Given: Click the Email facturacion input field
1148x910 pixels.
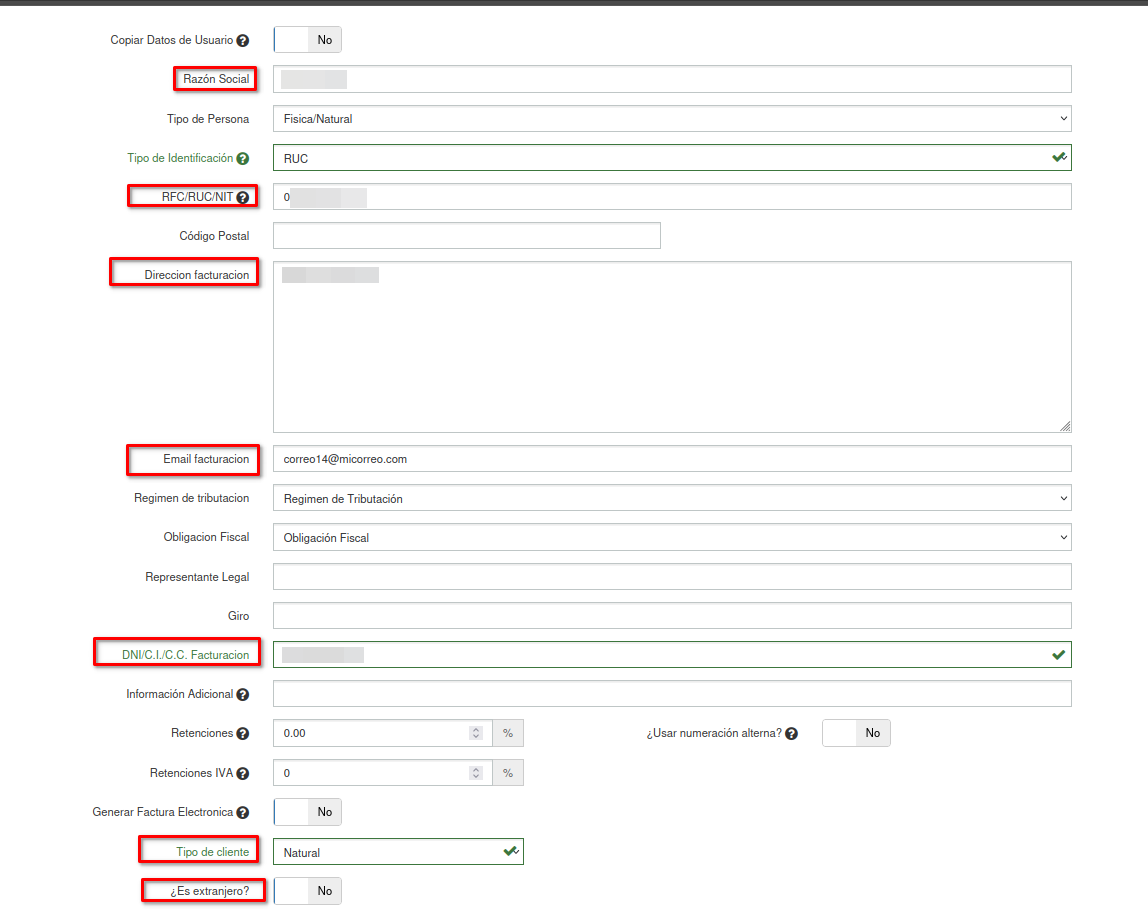Looking at the screenshot, I should click(671, 459).
